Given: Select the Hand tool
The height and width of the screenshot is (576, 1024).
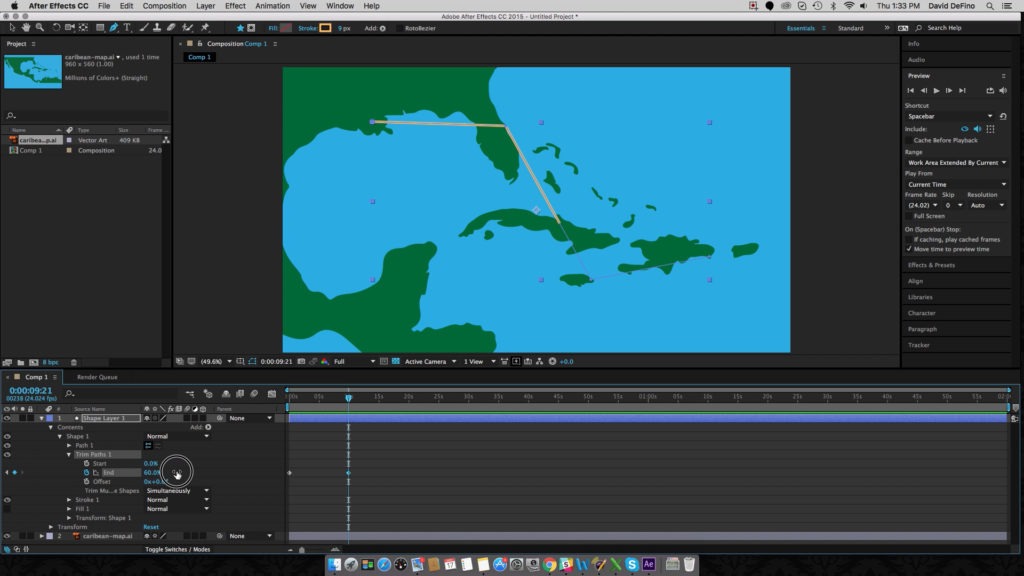Looking at the screenshot, I should tap(26, 27).
